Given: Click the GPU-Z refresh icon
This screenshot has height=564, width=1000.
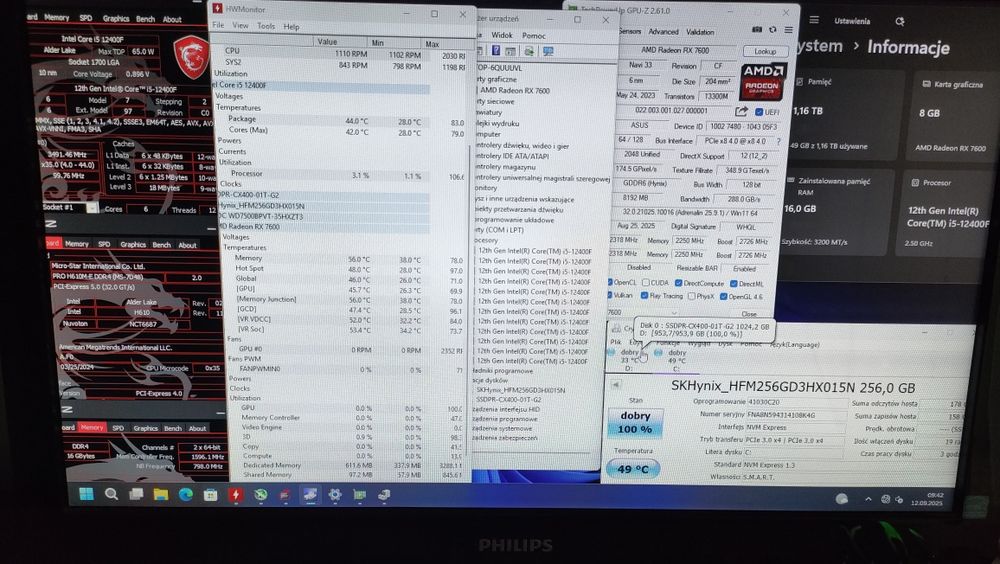Looking at the screenshot, I should click(773, 30).
